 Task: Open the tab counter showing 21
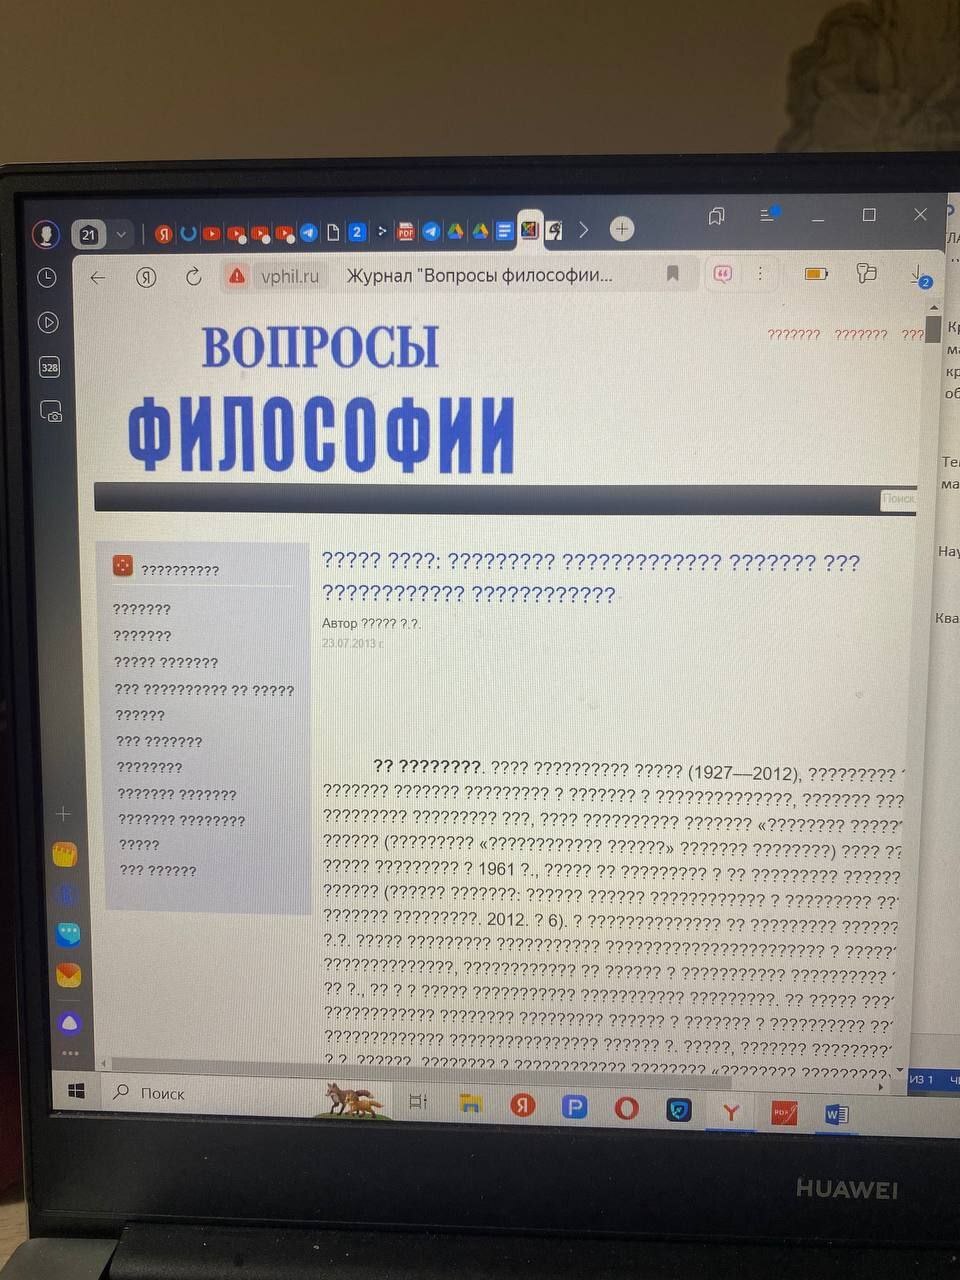89,235
